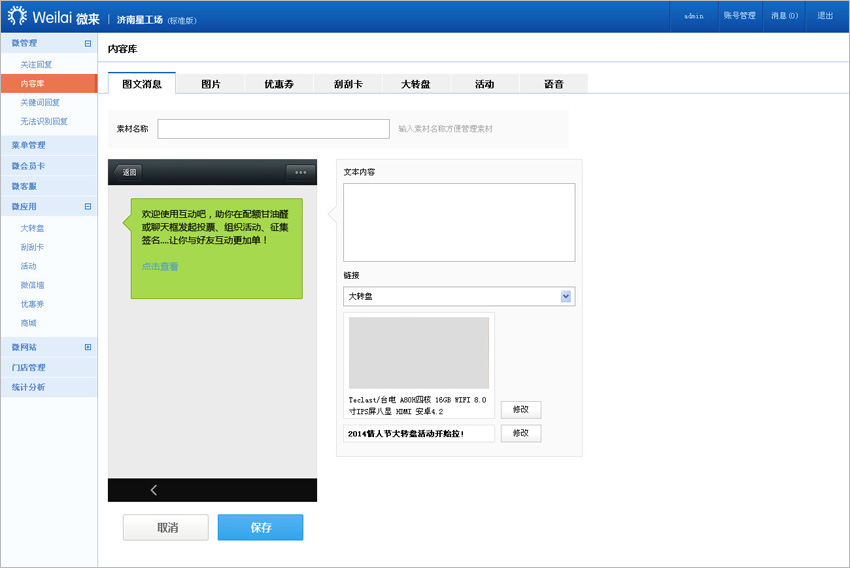
Task: Click into the 文本内容 text area
Action: pos(458,222)
